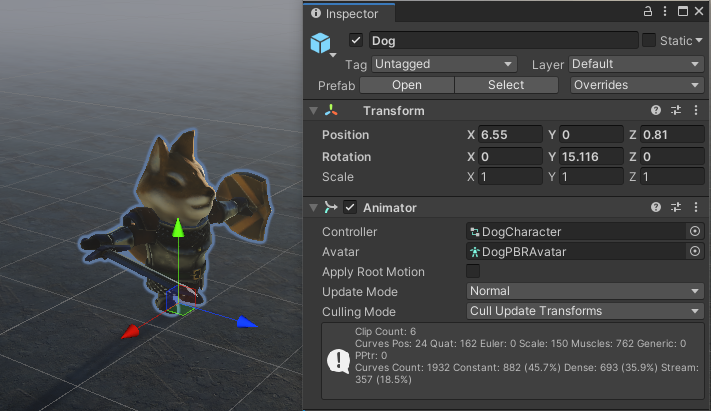Screen dimensions: 711x411
Task: Click Position Y field
Action: (x=591, y=135)
